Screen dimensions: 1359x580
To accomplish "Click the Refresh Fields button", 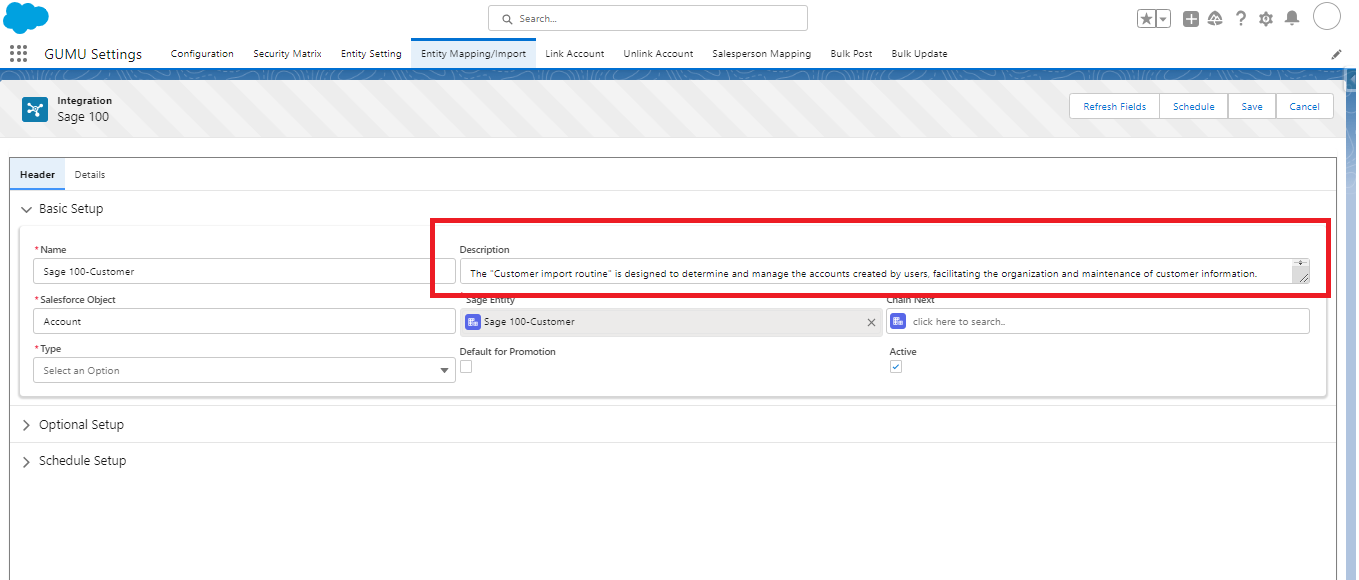I will pos(1115,107).
